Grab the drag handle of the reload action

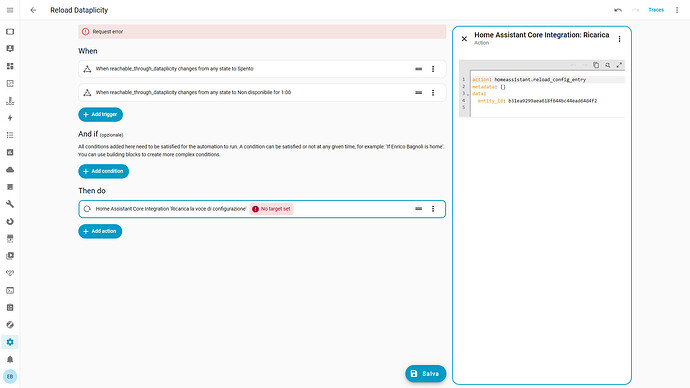(418, 209)
